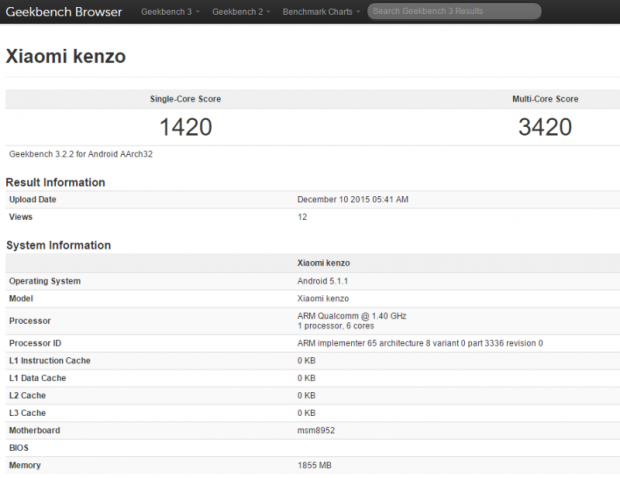Click the single-core score value 1420
Image resolution: width=620 pixels, height=478 pixels.
coord(185,127)
